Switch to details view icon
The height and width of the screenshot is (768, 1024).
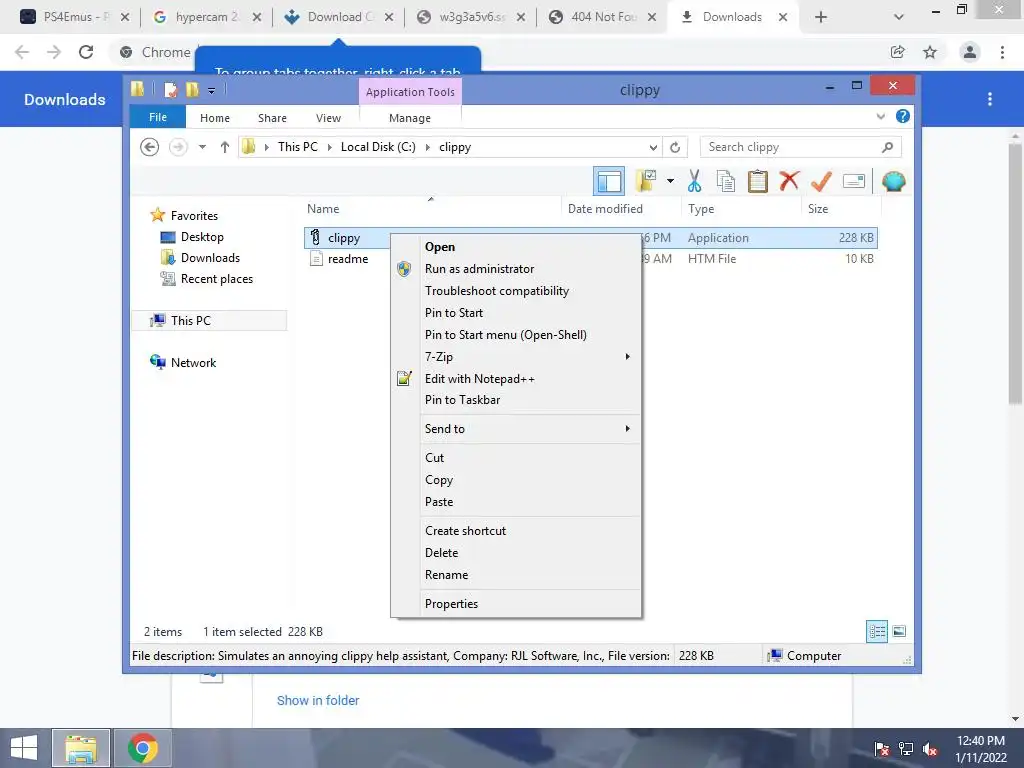pyautogui.click(x=877, y=632)
